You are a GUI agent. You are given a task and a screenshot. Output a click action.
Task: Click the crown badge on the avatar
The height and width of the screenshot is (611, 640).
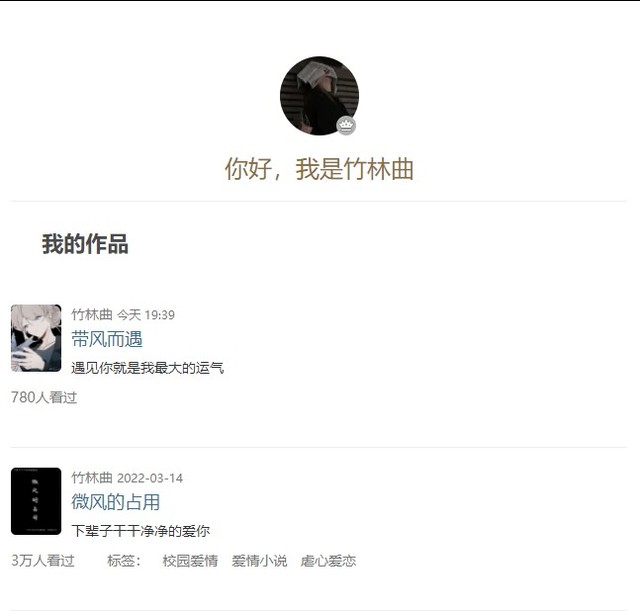coord(346,126)
